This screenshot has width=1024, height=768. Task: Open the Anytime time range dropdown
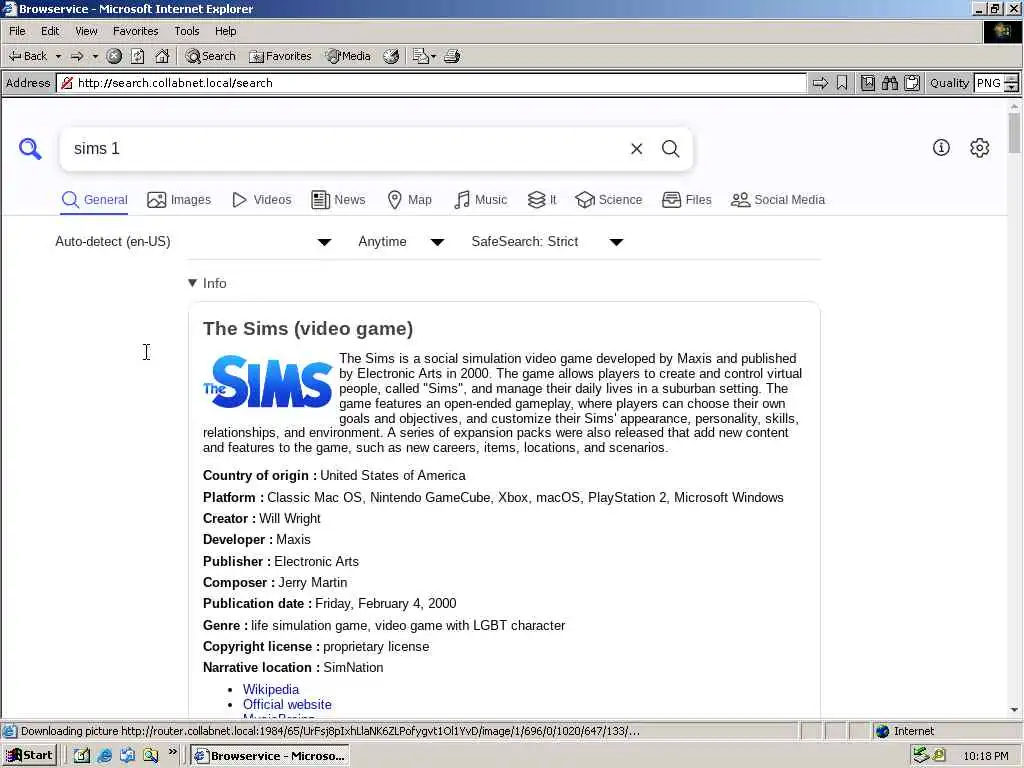[x=401, y=242]
